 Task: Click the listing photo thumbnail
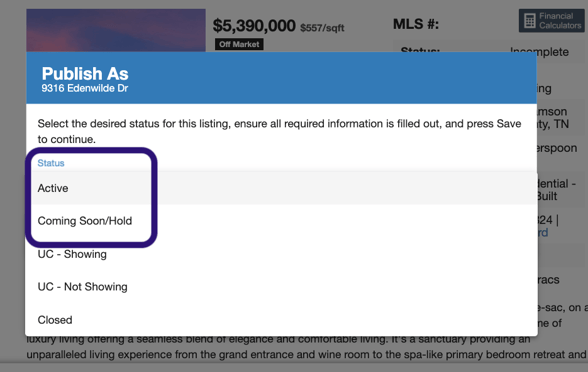[x=116, y=30]
